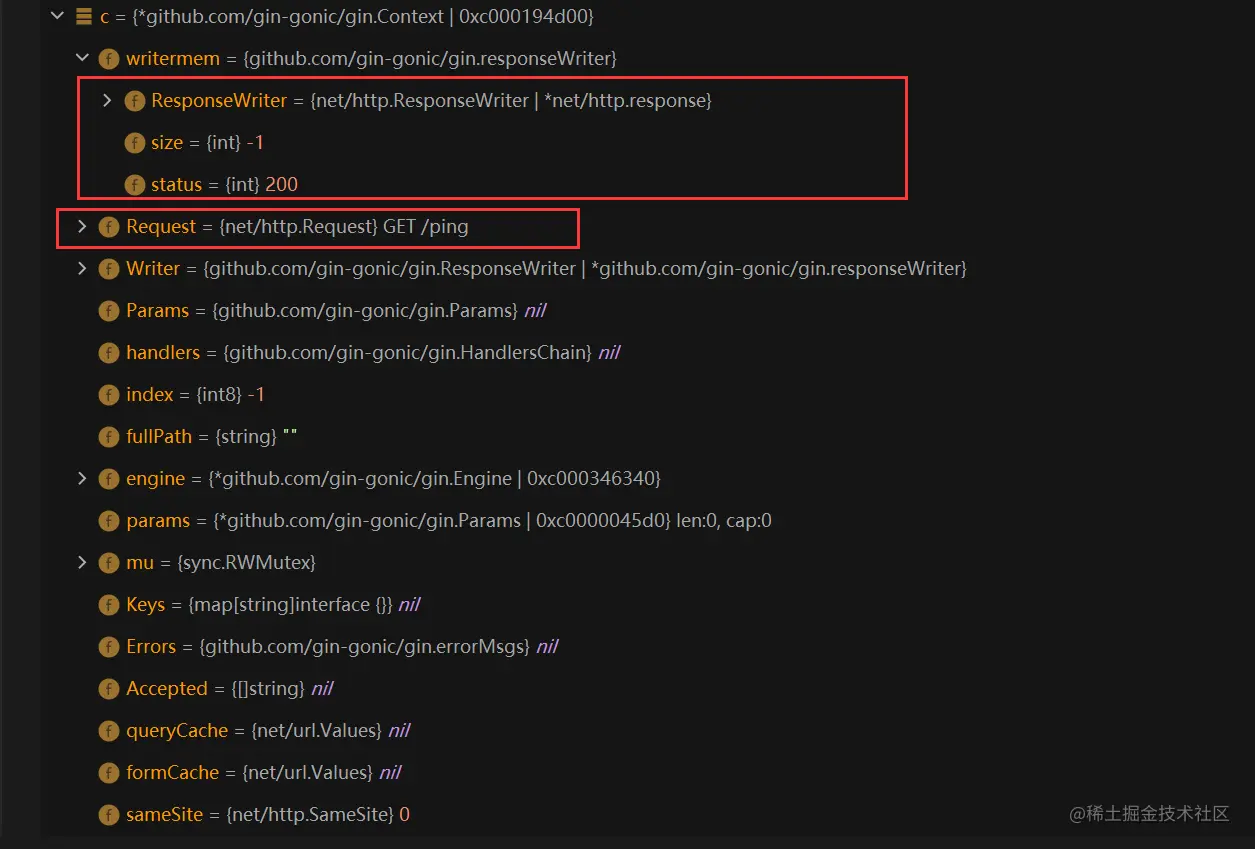Click the GET /ping request value

(x=426, y=227)
